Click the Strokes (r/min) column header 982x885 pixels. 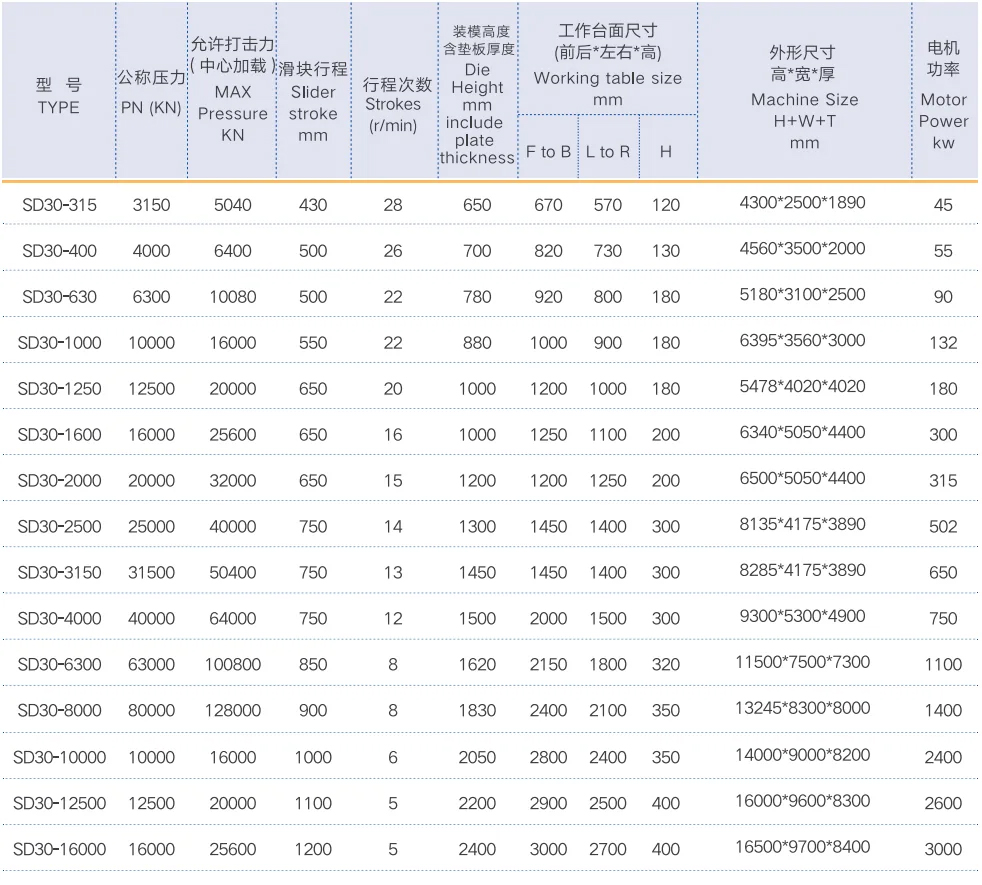(394, 105)
